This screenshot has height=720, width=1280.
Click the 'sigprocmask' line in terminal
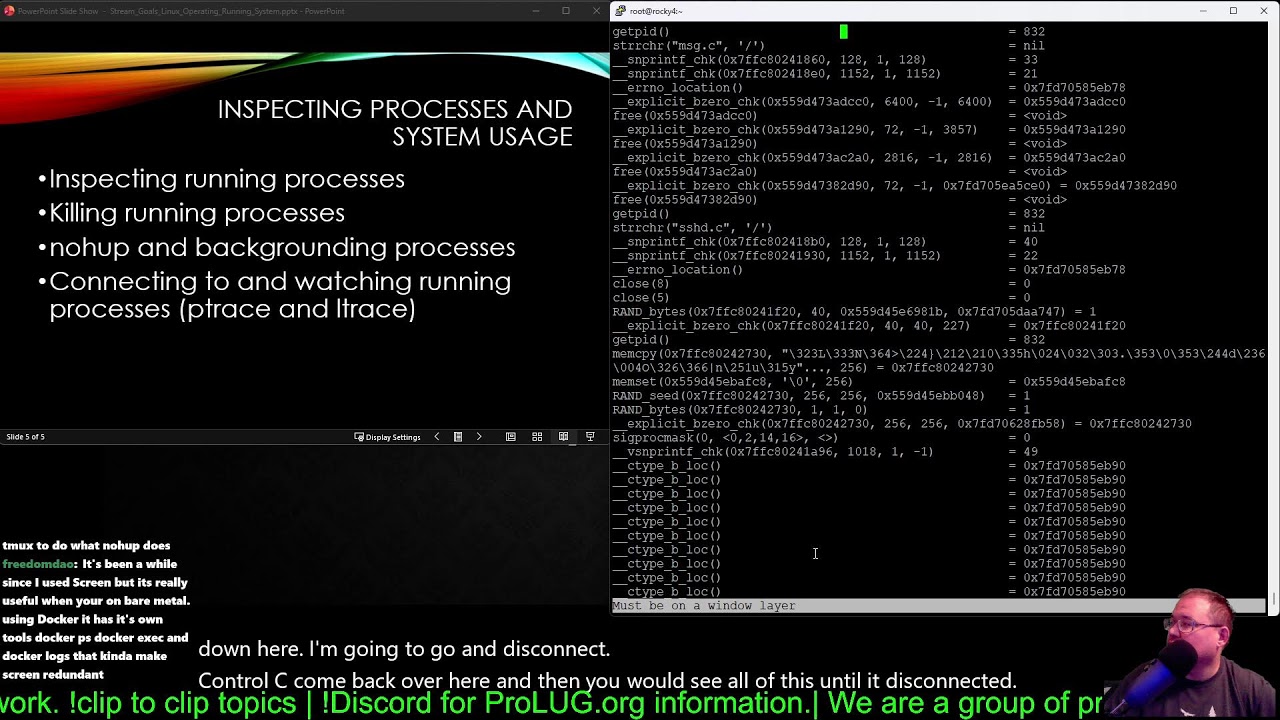click(821, 438)
